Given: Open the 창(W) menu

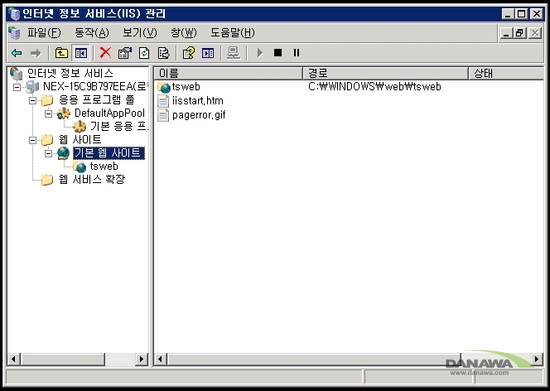Looking at the screenshot, I should pos(184,33).
